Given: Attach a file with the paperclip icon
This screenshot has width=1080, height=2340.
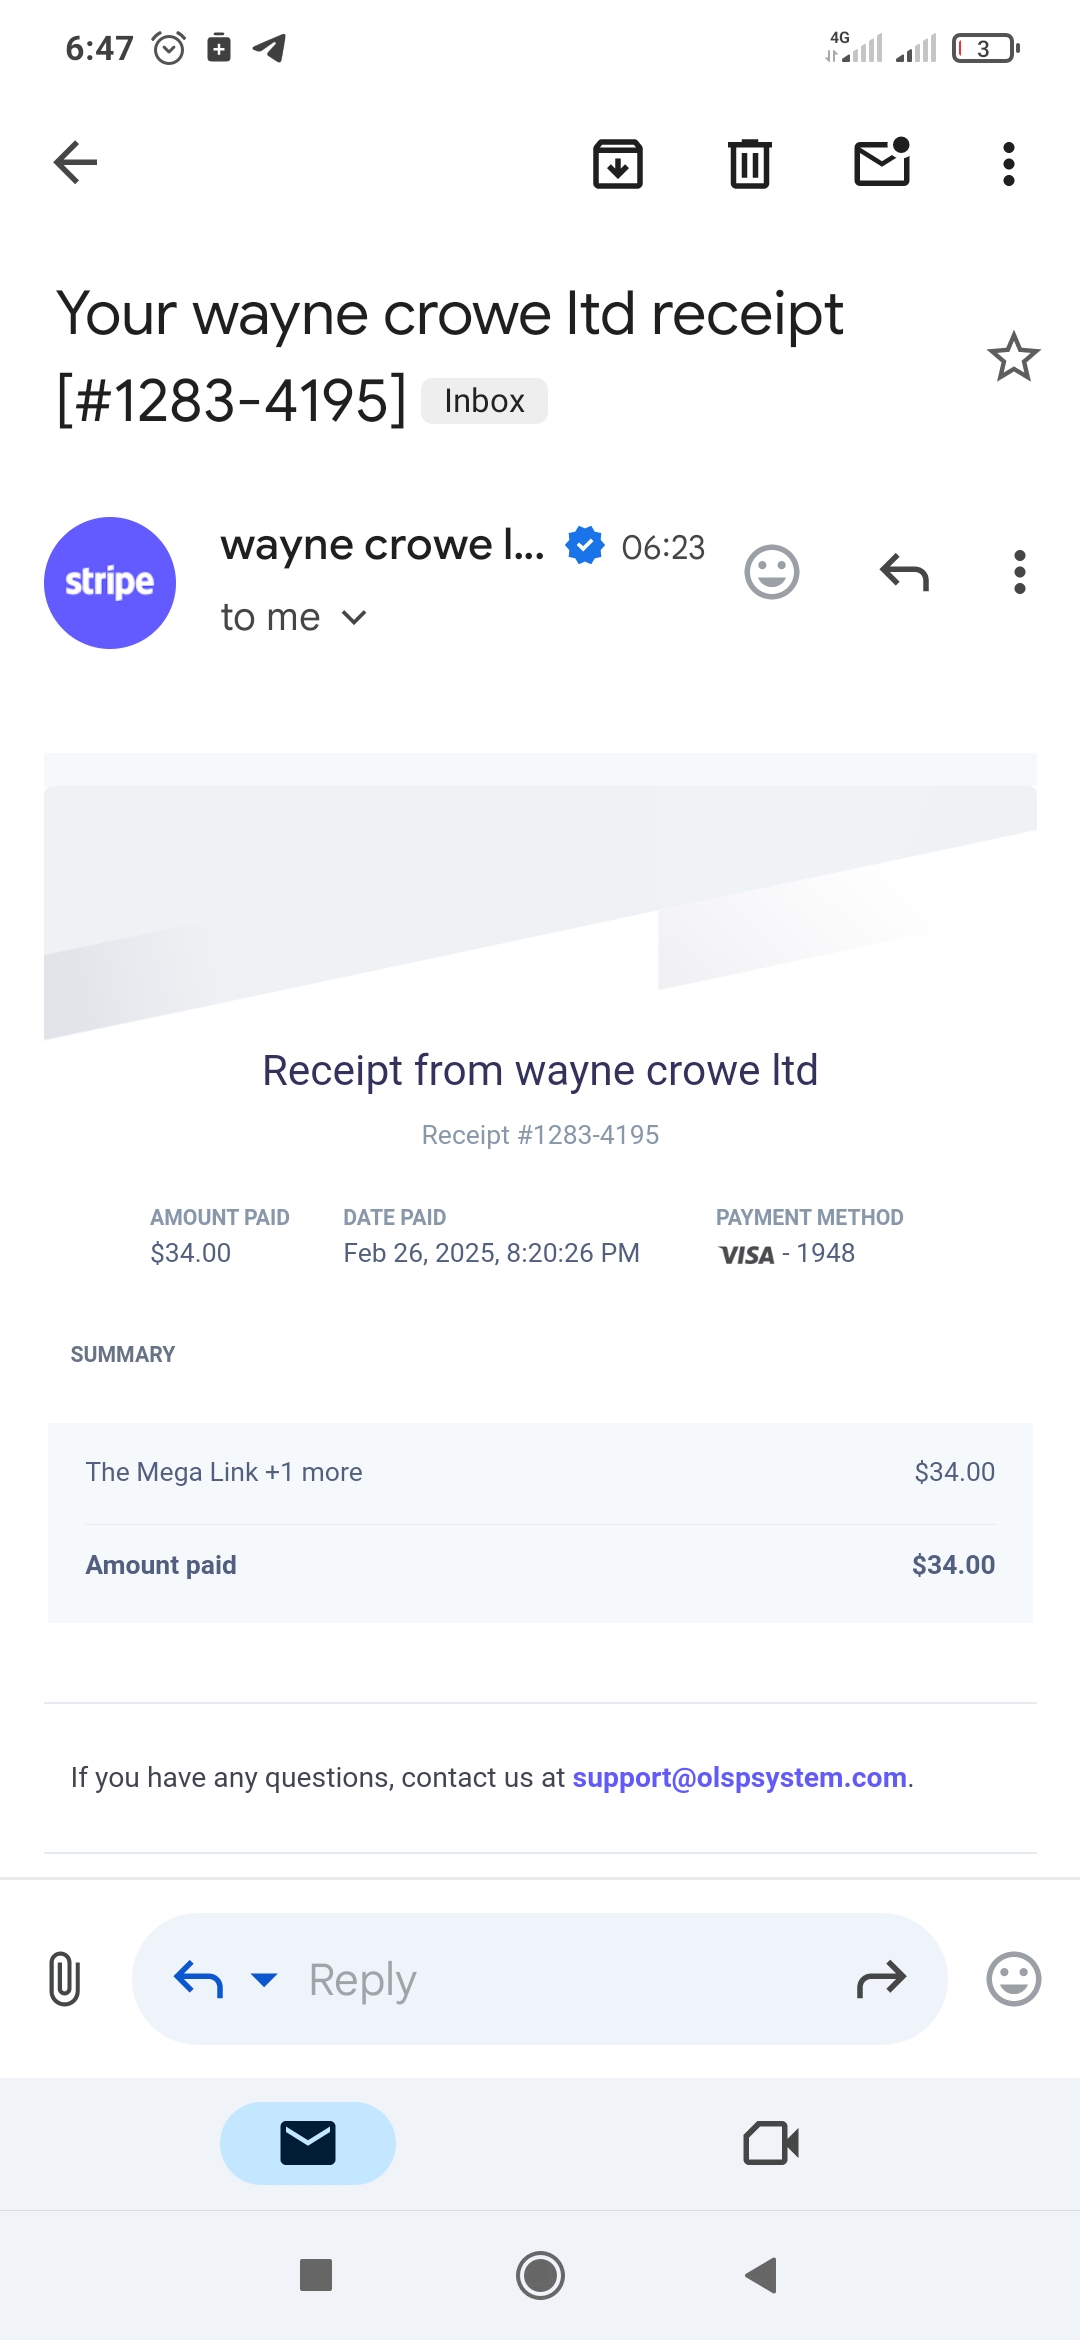Looking at the screenshot, I should [65, 1979].
